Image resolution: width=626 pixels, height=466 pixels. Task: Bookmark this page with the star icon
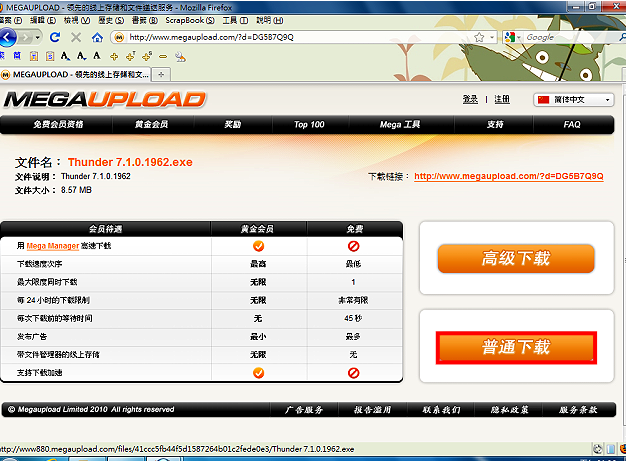point(479,38)
